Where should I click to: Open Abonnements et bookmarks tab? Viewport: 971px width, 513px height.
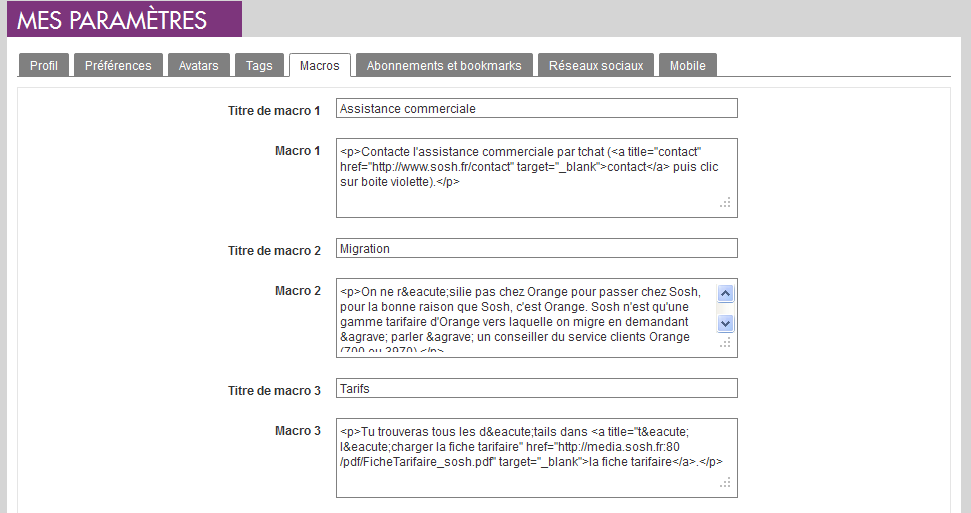tap(444, 66)
